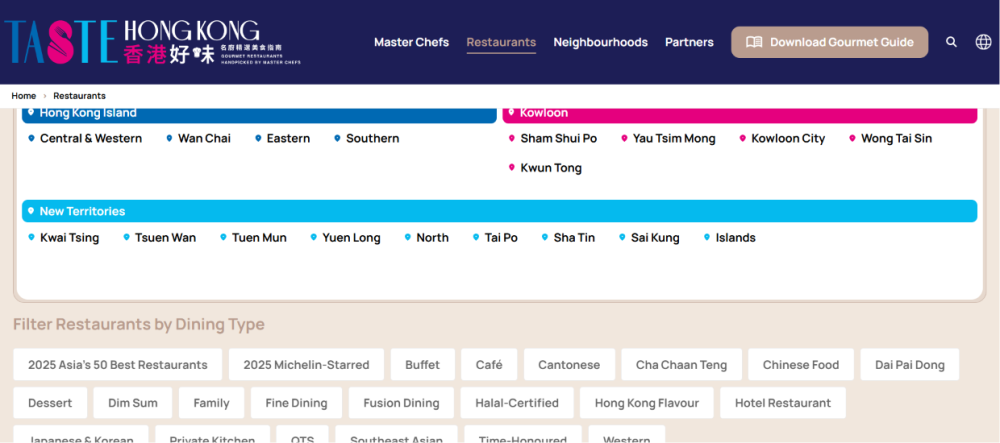Filter by Buffet dining type
This screenshot has height=443, width=1000.
423,365
